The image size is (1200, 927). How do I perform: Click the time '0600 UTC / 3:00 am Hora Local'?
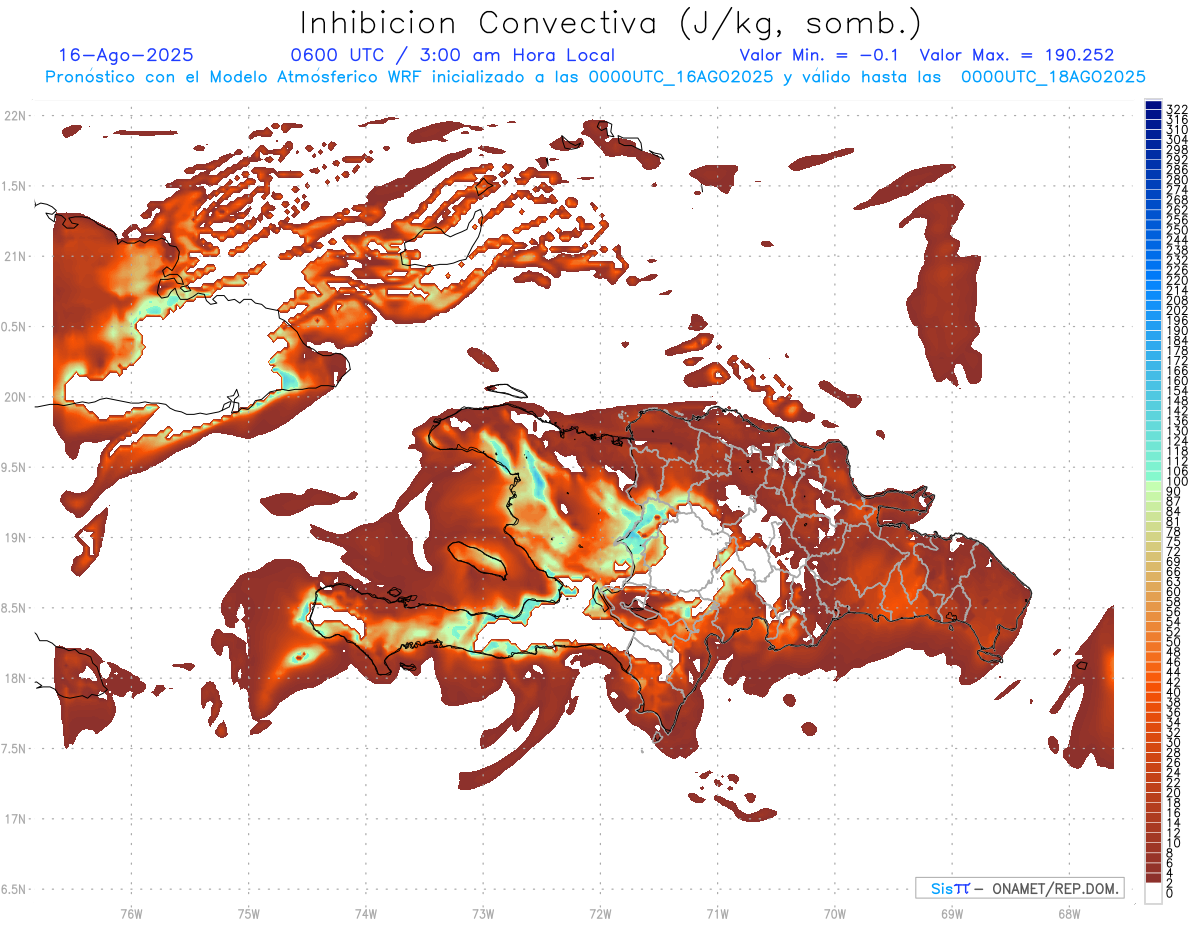[x=452, y=55]
